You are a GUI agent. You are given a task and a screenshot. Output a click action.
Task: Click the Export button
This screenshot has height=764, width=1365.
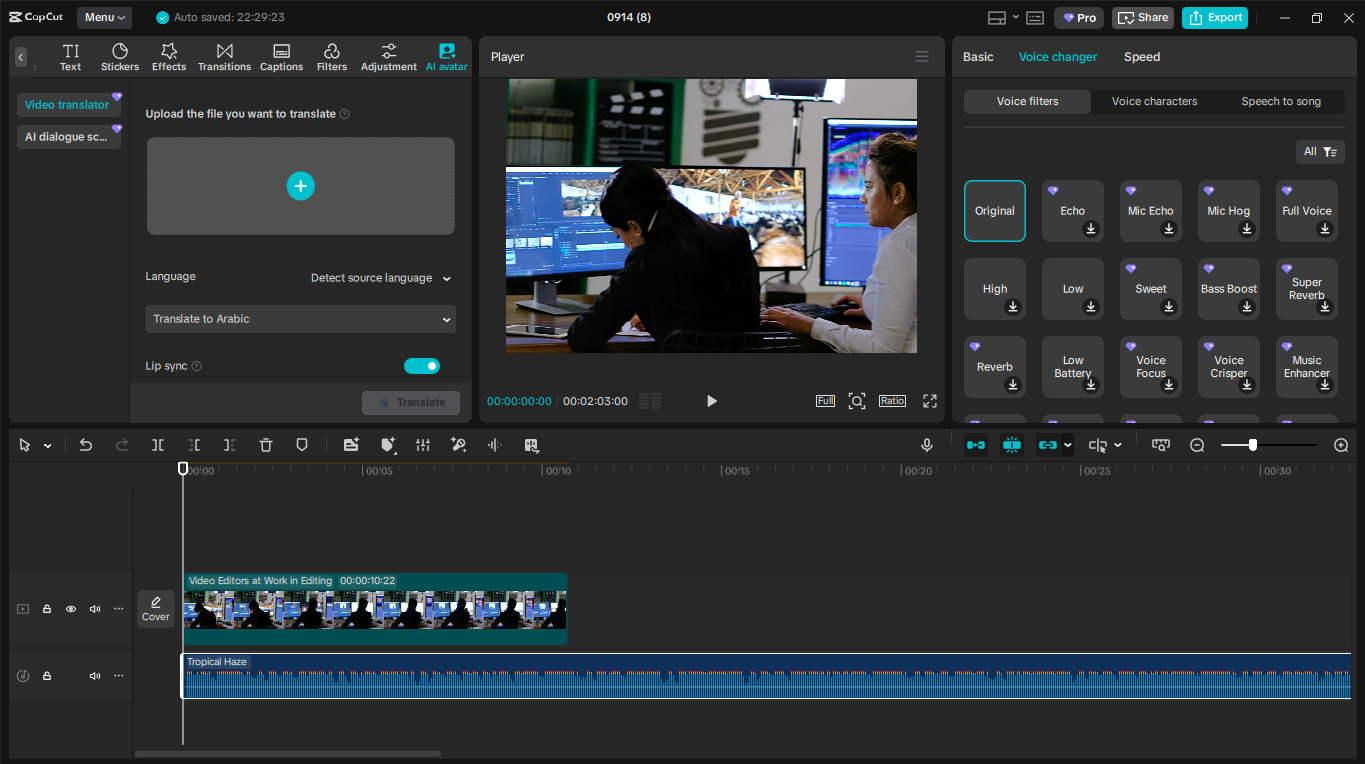pyautogui.click(x=1214, y=17)
